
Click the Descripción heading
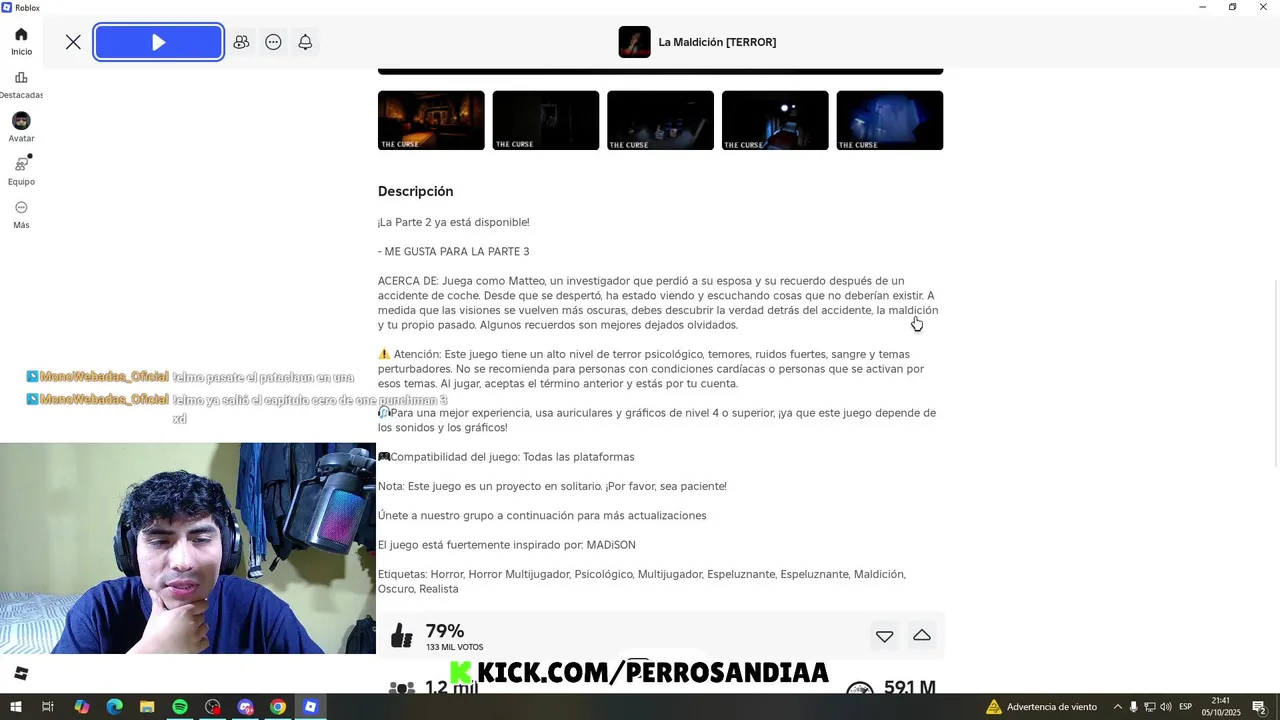pyautogui.click(x=415, y=191)
